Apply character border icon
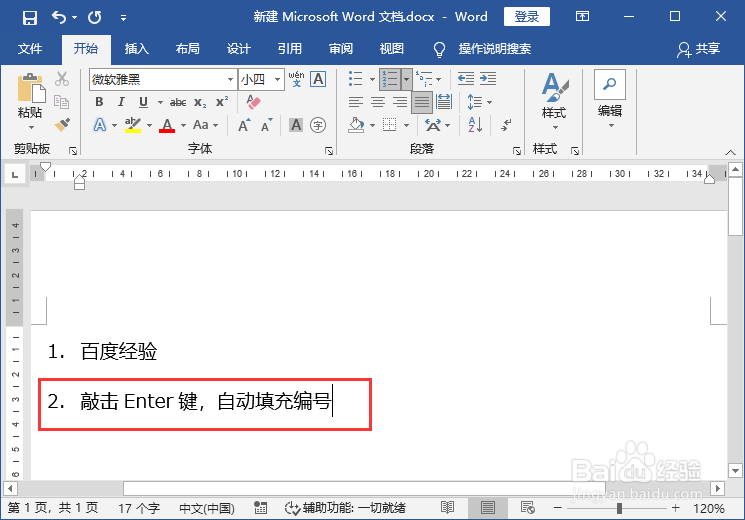 pos(318,79)
